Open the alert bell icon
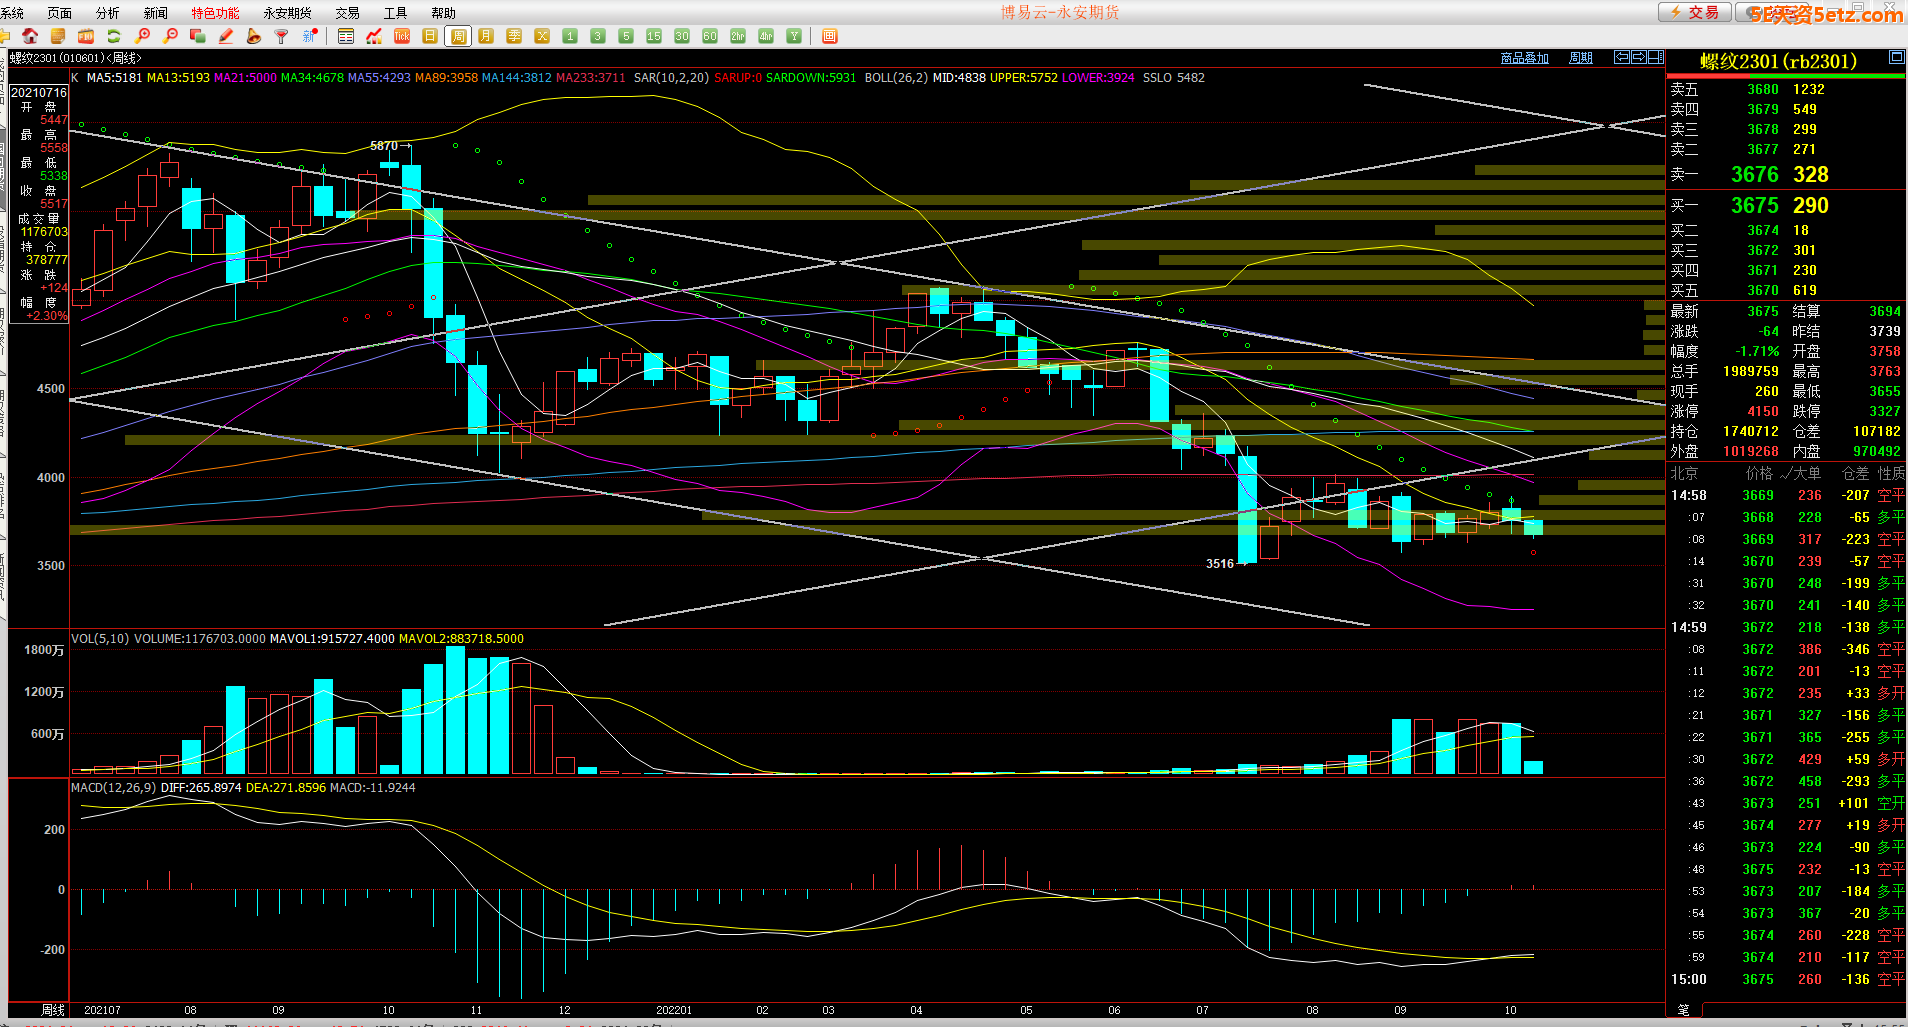Image resolution: width=1908 pixels, height=1027 pixels. pyautogui.click(x=254, y=36)
